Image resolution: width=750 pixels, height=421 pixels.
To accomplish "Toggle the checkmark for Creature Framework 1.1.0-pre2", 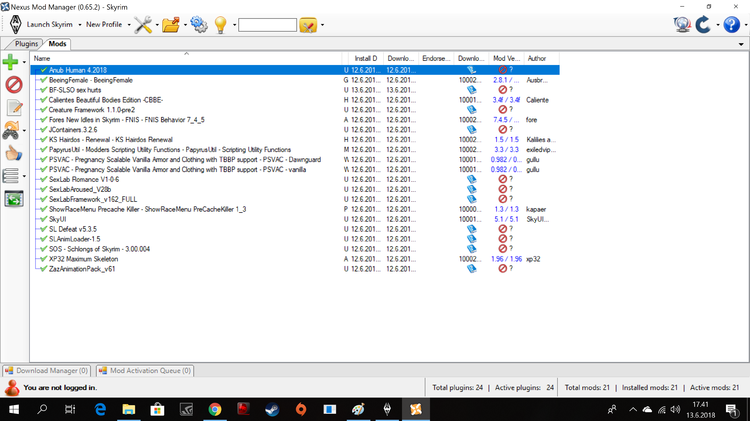I will coord(44,110).
